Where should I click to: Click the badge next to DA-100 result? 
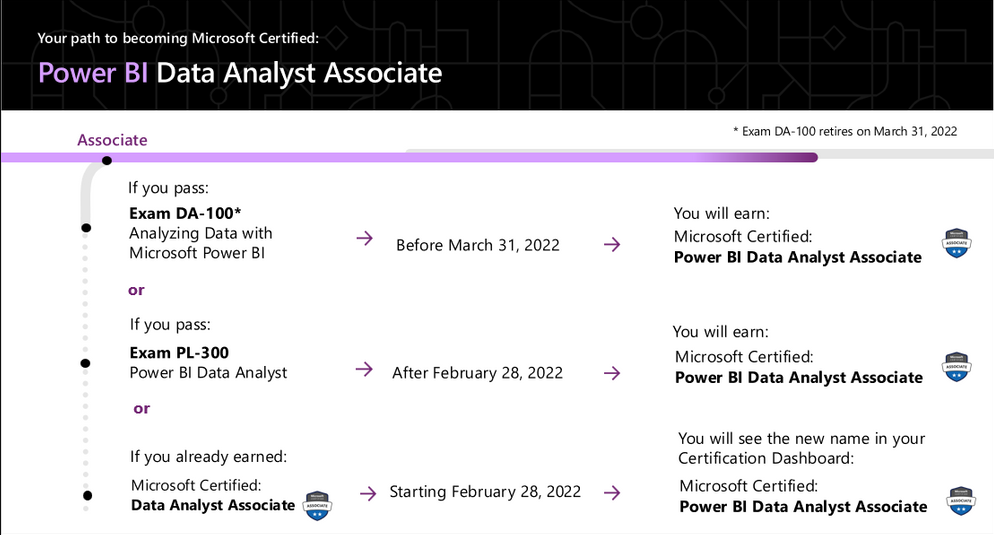coord(957,244)
